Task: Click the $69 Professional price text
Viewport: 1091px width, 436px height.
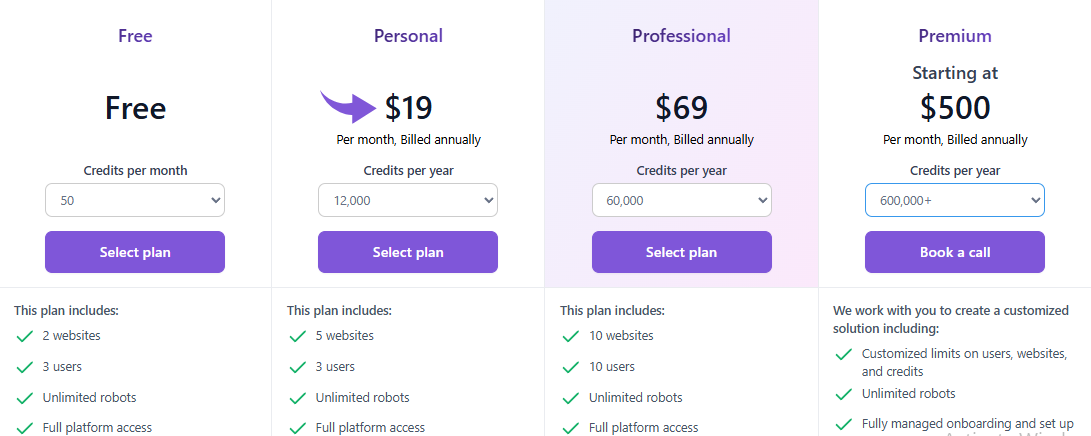Action: [681, 107]
